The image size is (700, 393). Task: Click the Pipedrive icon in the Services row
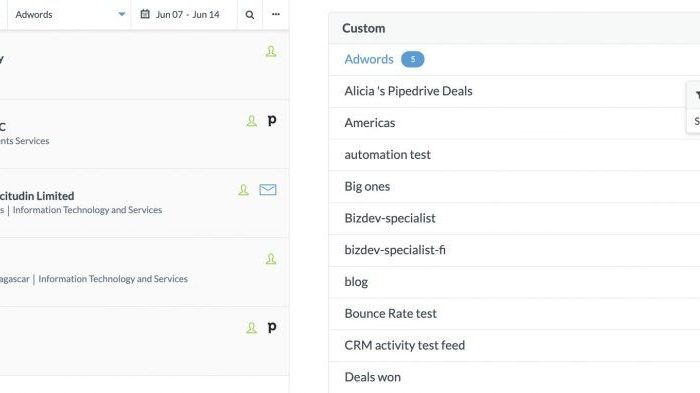(272, 120)
